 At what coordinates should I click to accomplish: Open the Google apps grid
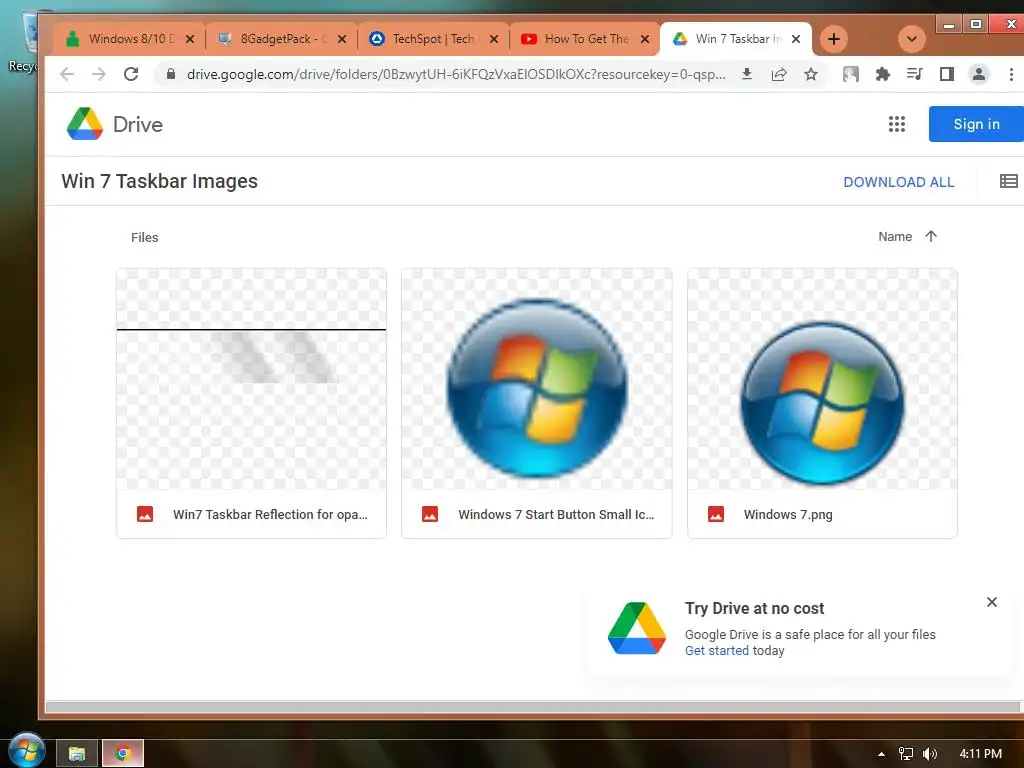[x=897, y=124]
